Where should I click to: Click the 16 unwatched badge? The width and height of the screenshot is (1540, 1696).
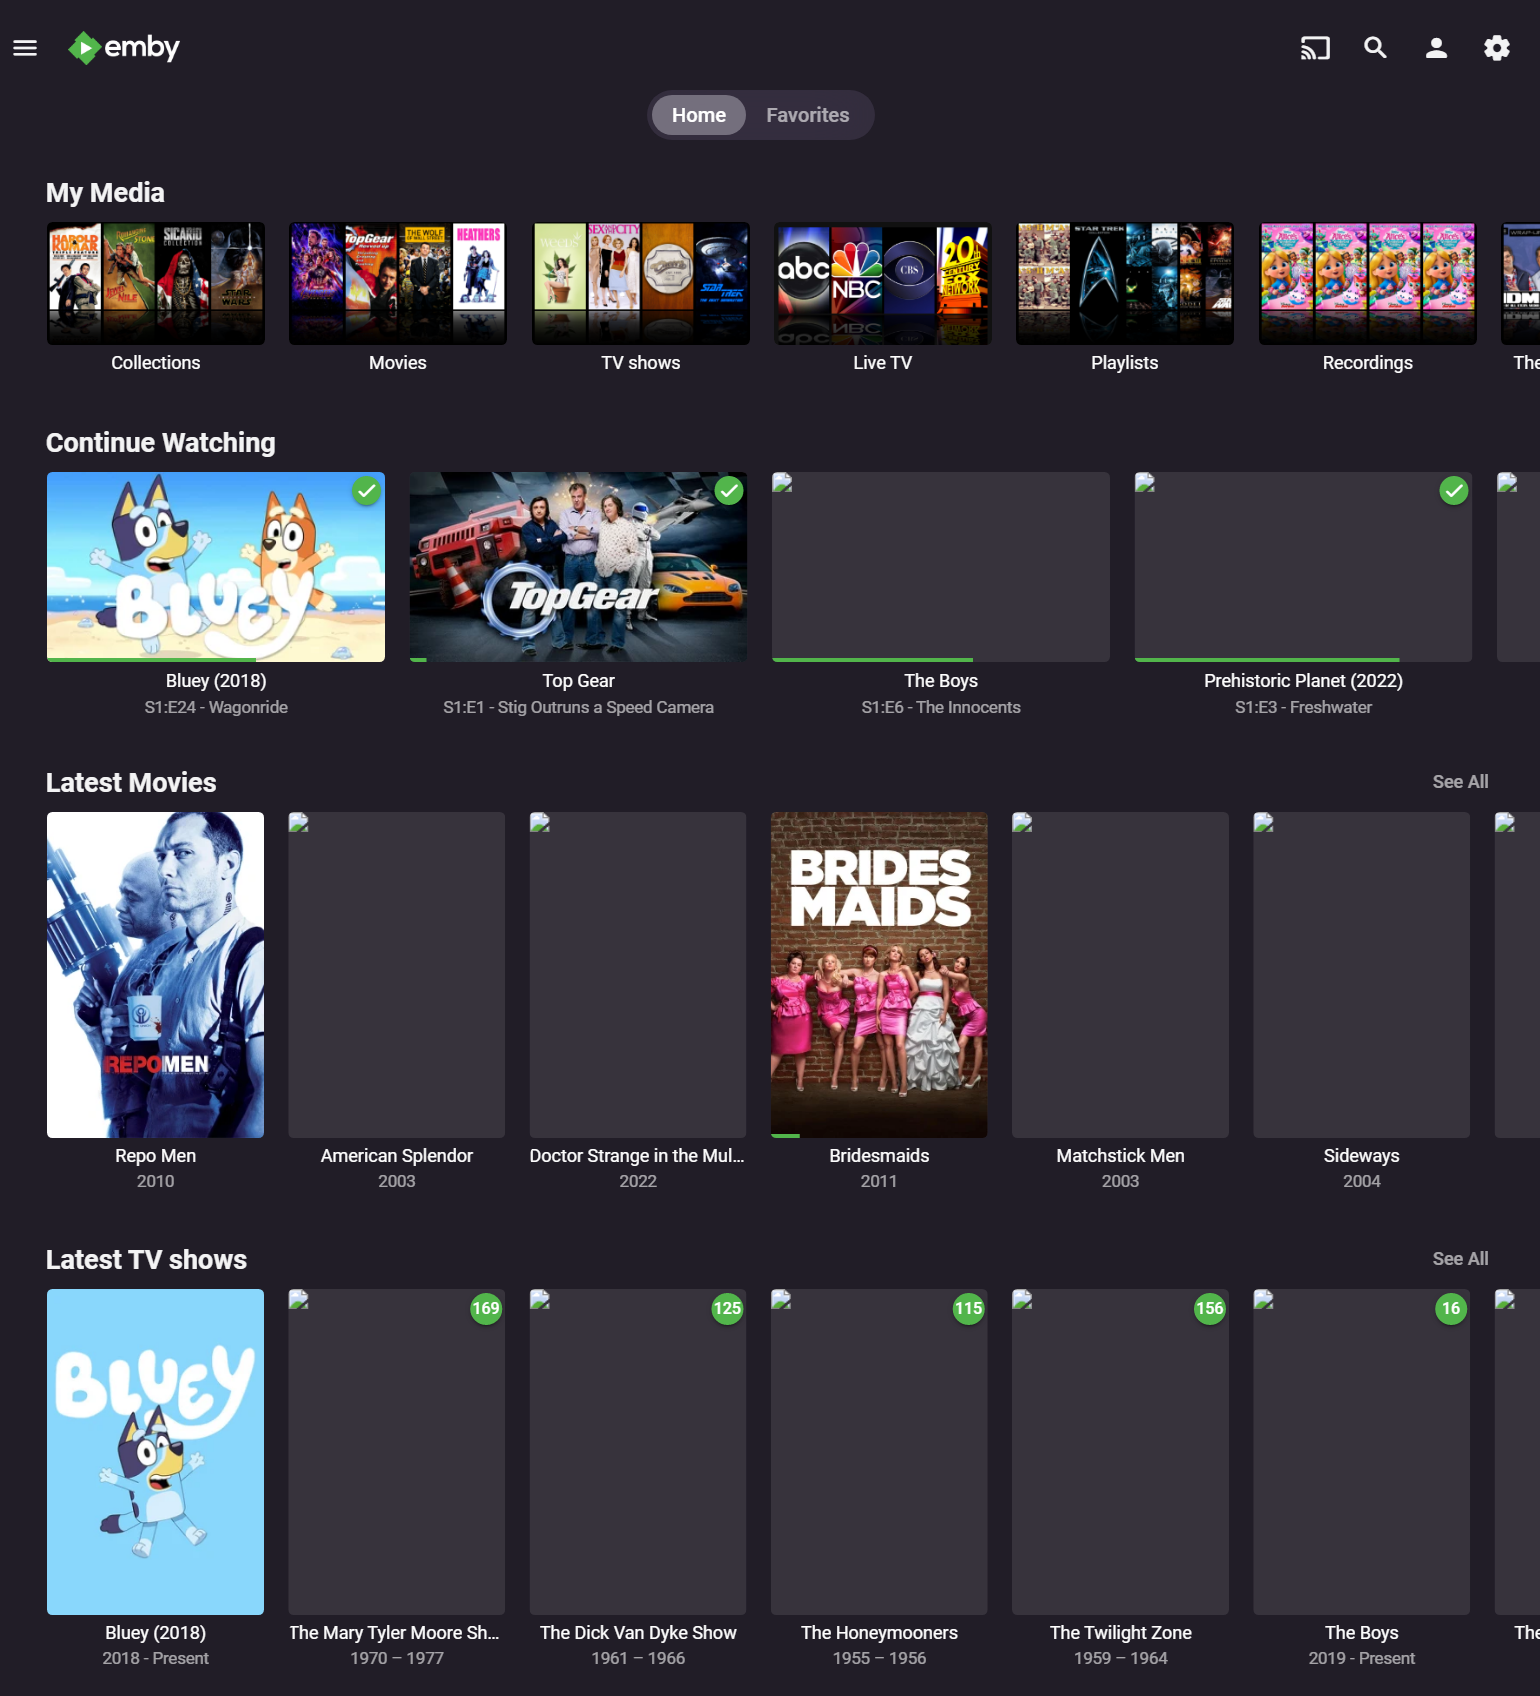tap(1451, 1309)
